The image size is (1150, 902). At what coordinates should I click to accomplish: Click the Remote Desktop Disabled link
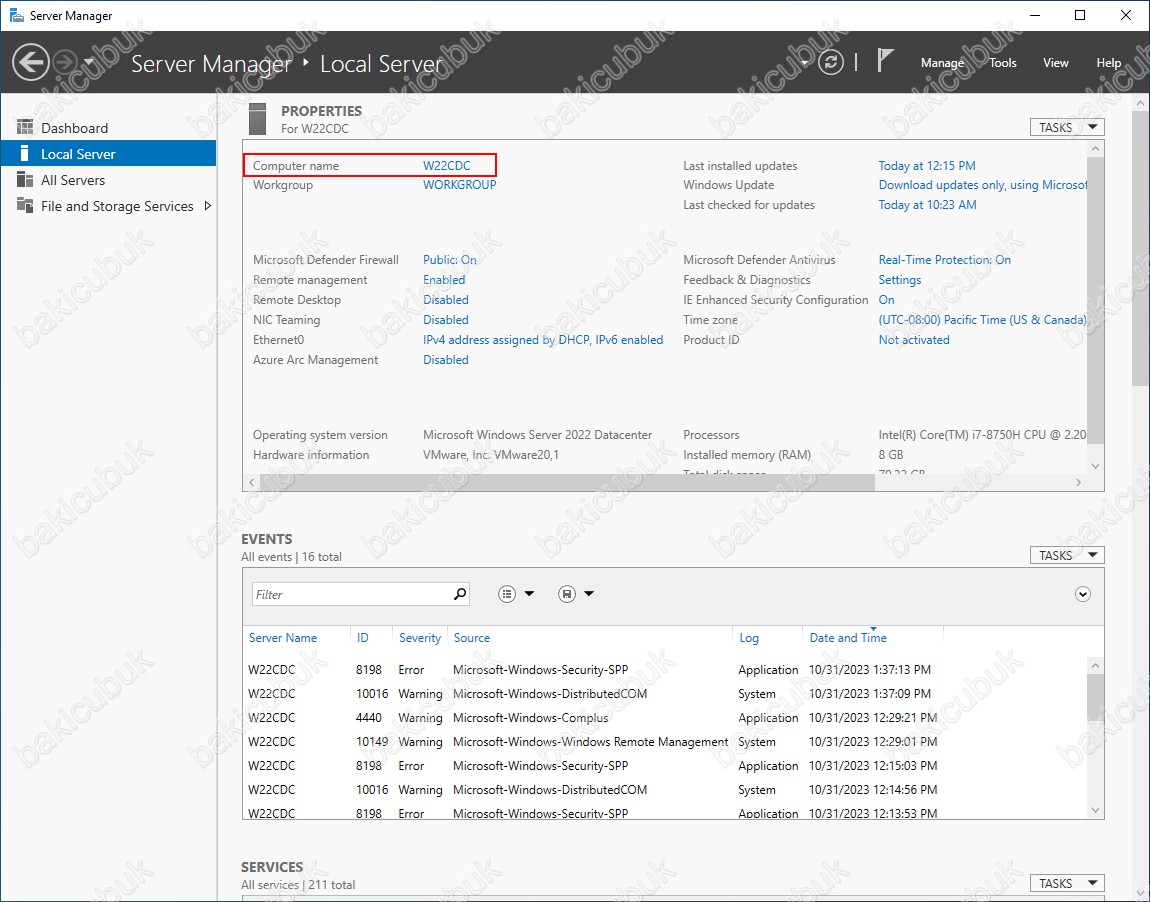pyautogui.click(x=446, y=300)
